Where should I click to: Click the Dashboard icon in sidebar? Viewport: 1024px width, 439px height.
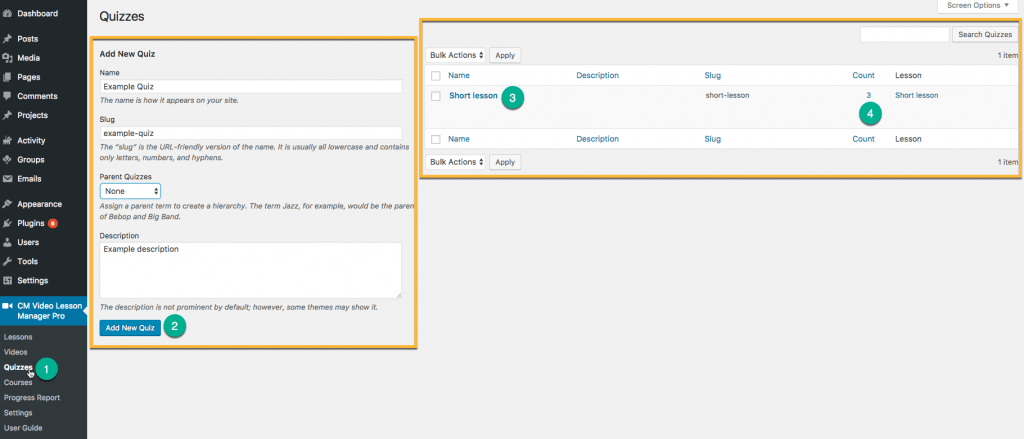tap(8, 13)
